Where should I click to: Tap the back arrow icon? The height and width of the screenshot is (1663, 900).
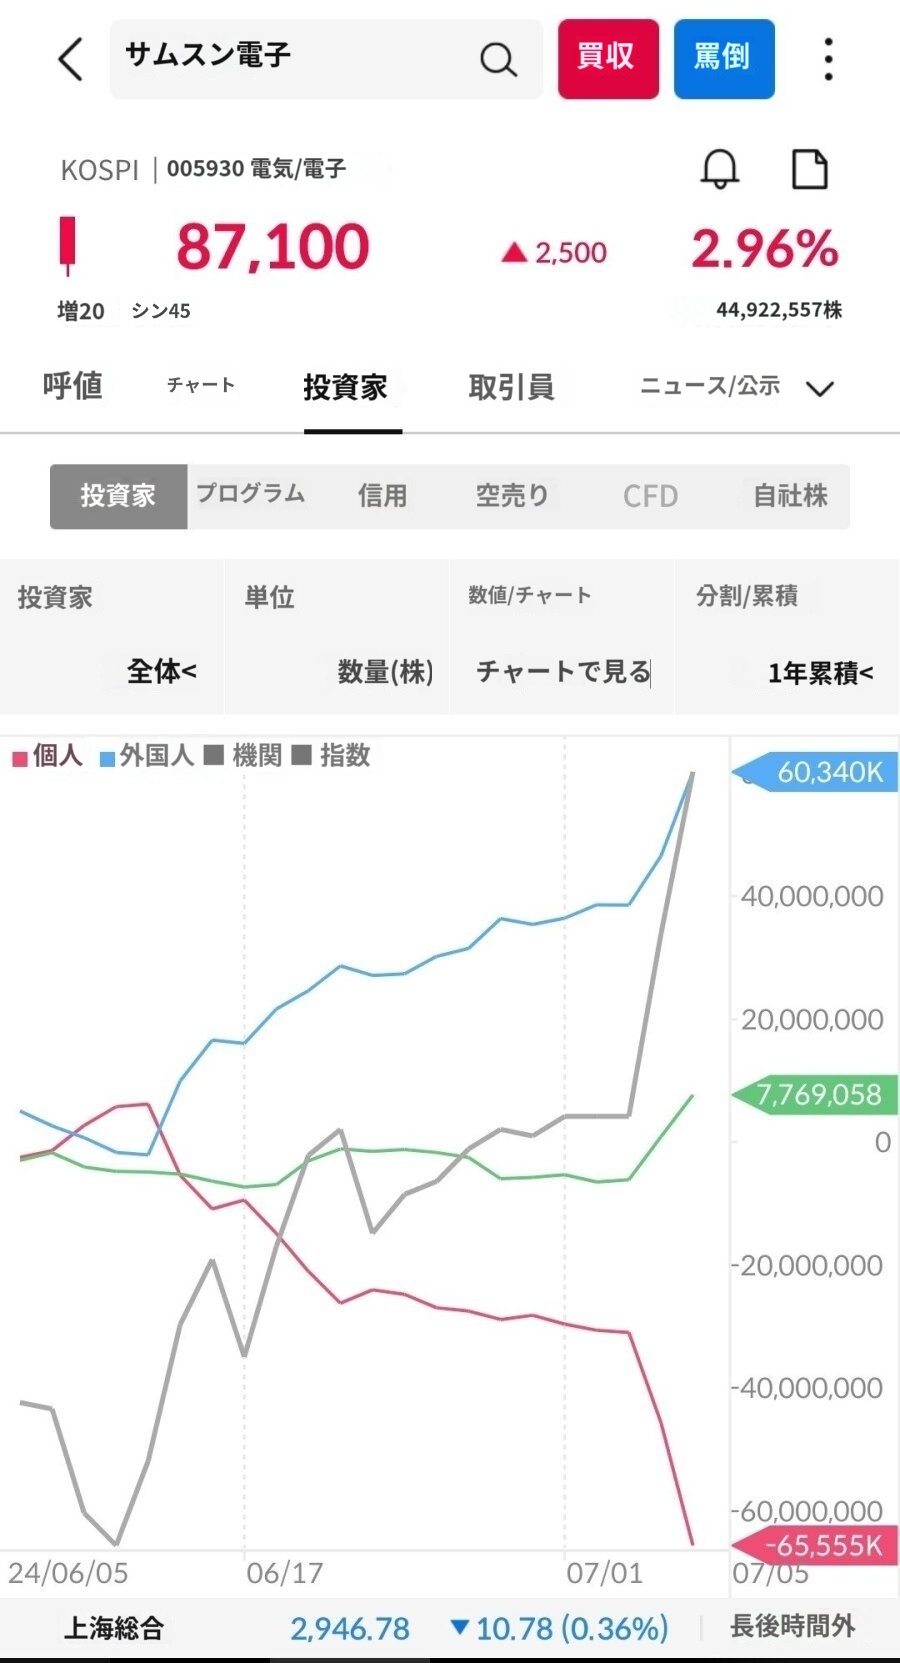click(x=70, y=59)
